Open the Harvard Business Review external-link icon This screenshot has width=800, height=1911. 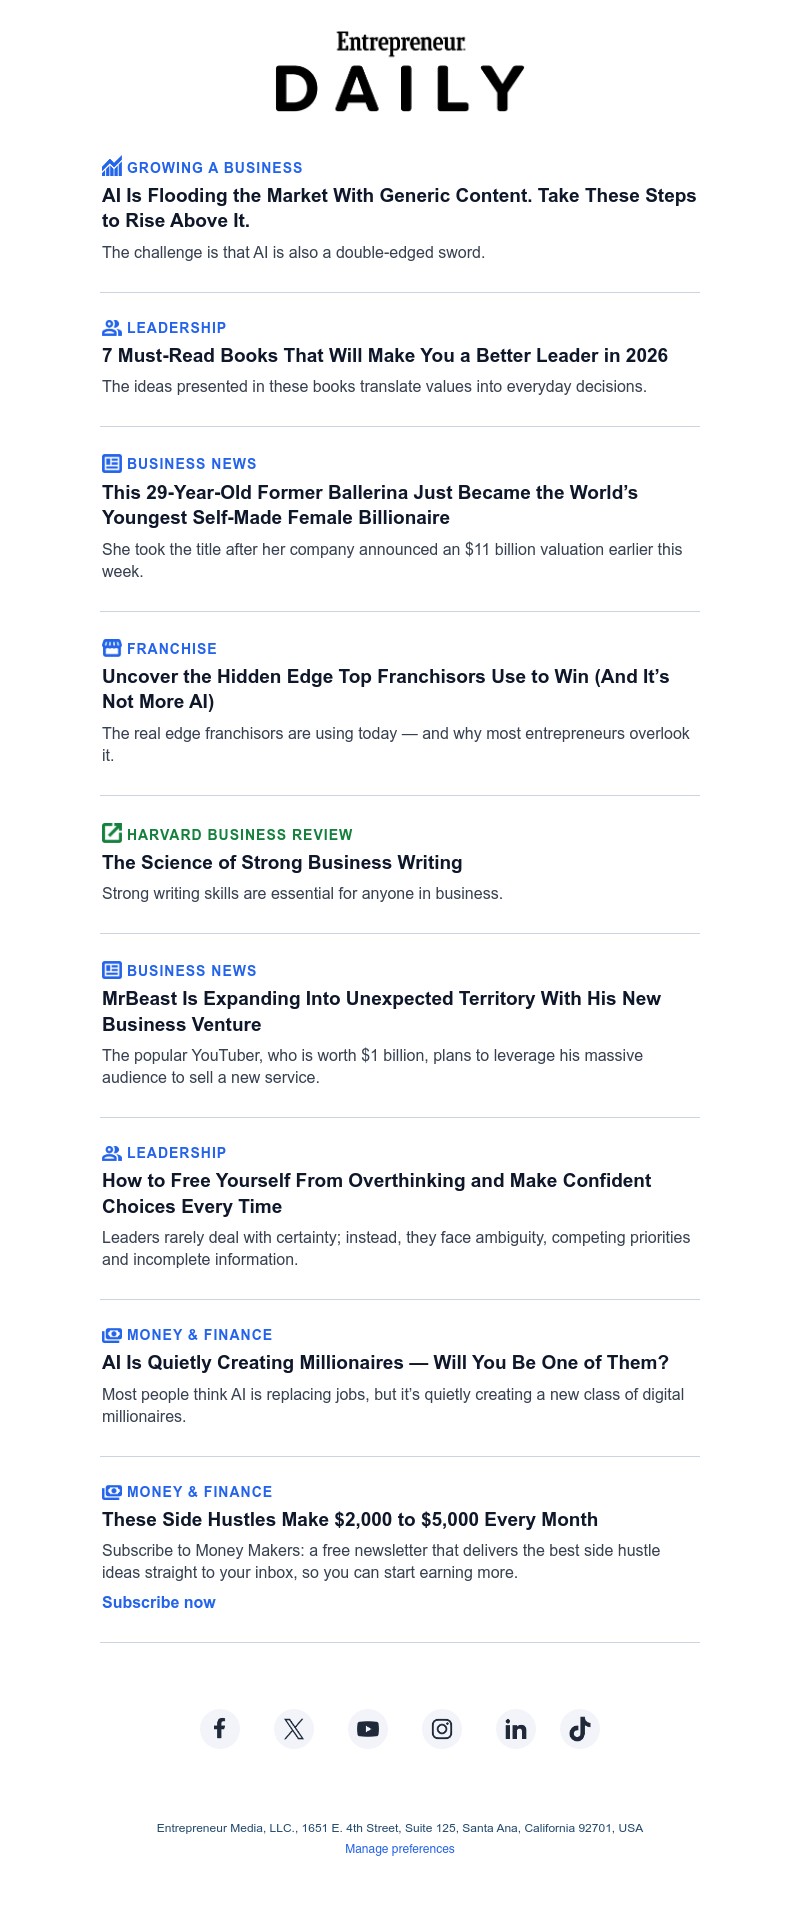click(x=111, y=834)
